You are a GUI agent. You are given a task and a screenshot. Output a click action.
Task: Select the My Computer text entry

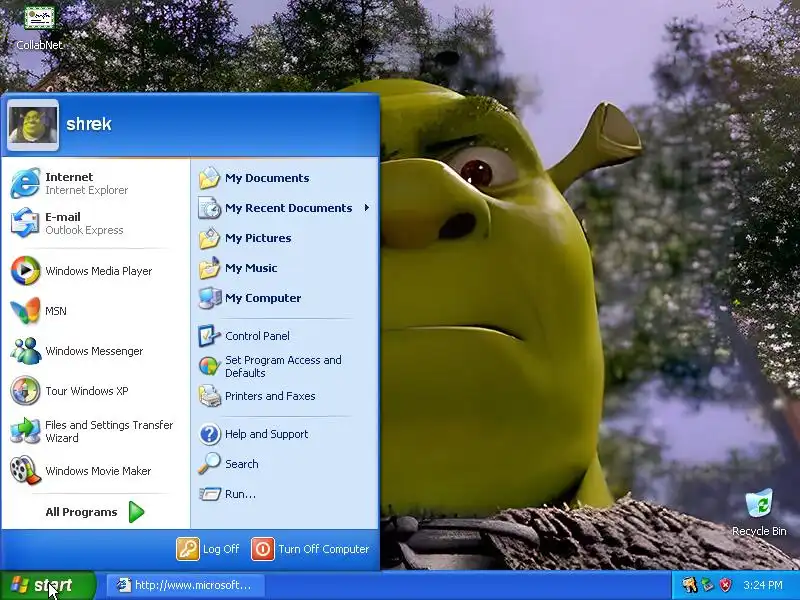[x=263, y=298]
